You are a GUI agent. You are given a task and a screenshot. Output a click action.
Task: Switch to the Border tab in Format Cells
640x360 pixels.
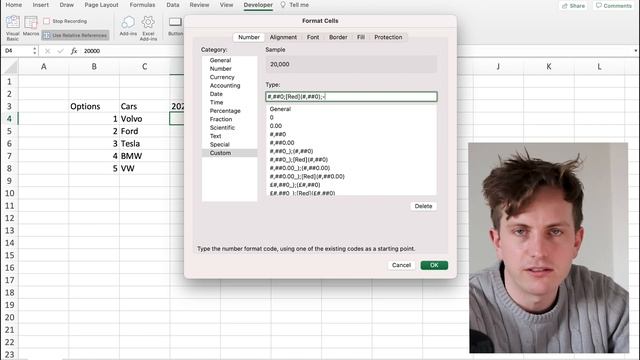(338, 37)
